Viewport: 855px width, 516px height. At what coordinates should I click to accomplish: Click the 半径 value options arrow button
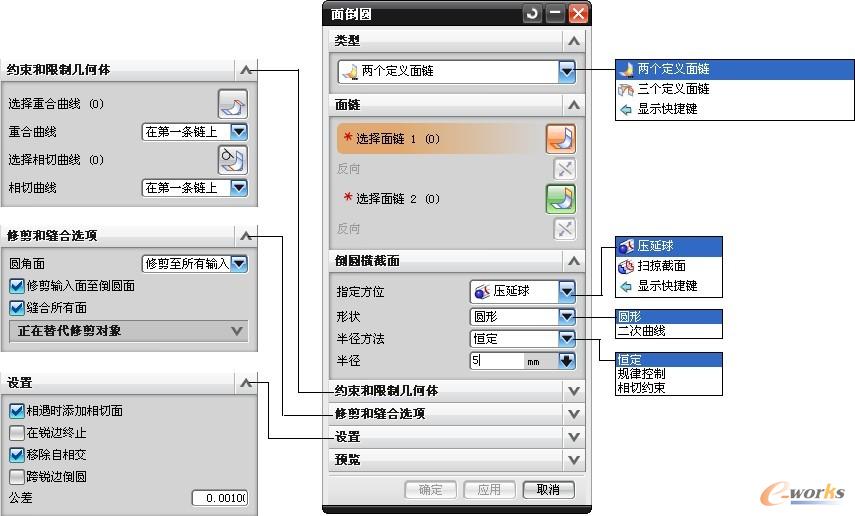pos(567,362)
